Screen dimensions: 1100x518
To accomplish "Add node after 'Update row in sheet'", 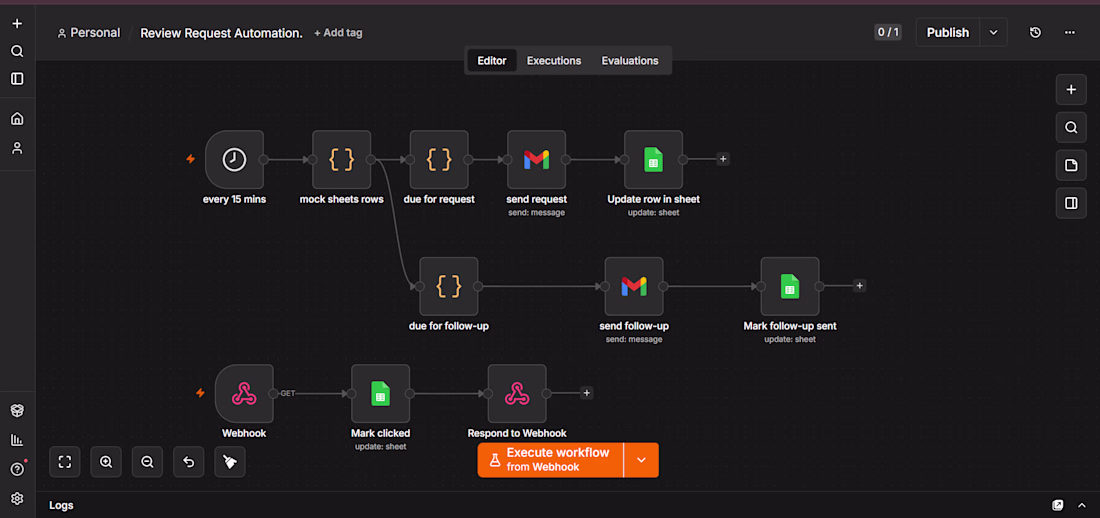I will (723, 159).
